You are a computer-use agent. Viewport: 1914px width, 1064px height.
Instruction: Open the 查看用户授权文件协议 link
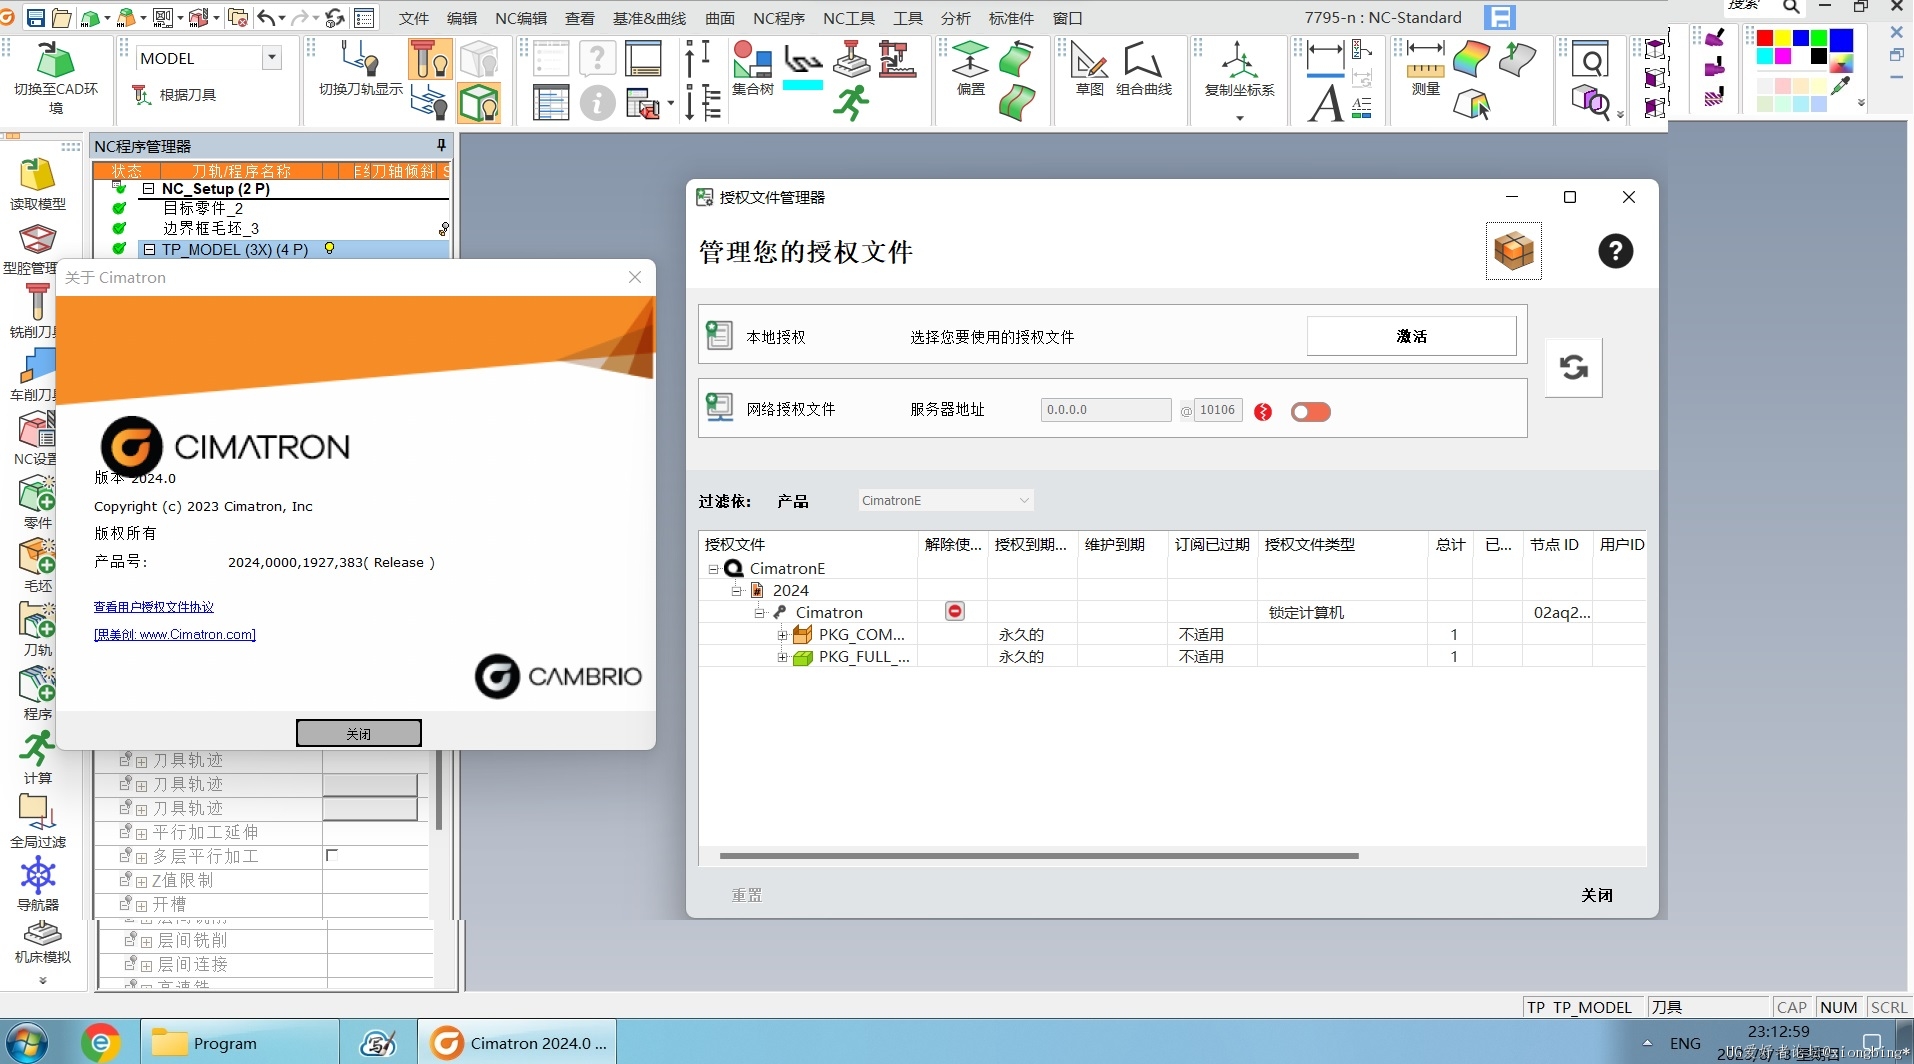153,606
